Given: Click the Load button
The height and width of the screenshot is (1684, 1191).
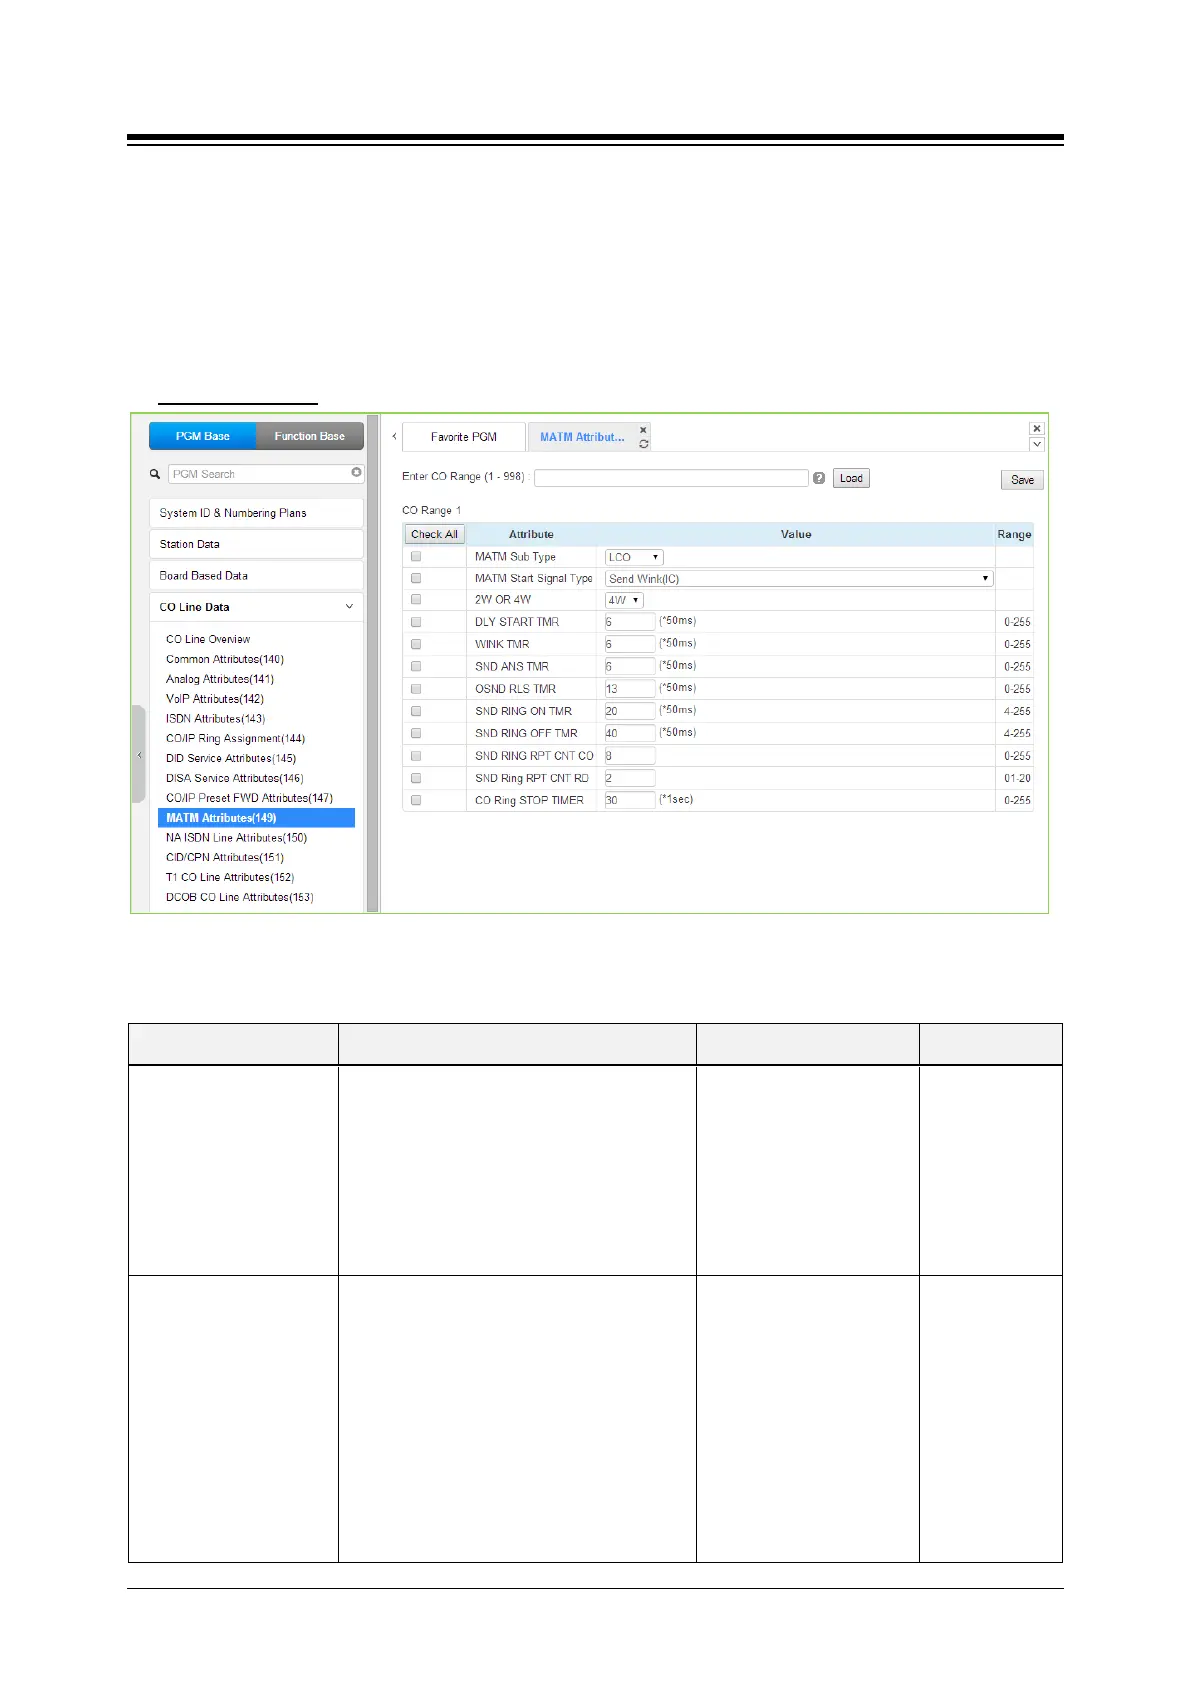Looking at the screenshot, I should tap(851, 478).
